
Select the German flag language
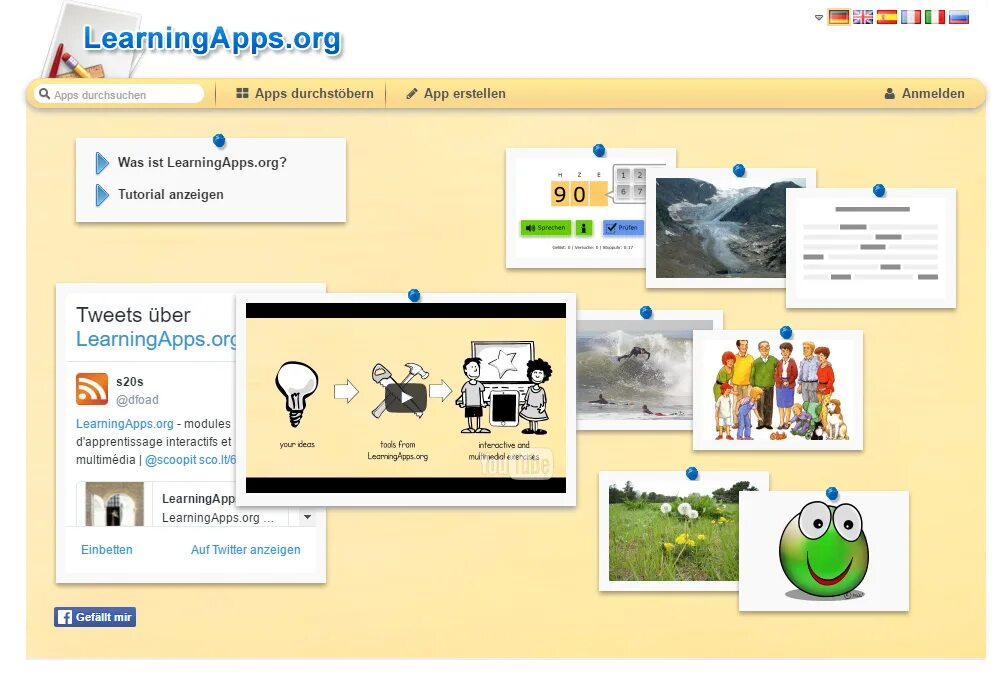pyautogui.click(x=838, y=17)
